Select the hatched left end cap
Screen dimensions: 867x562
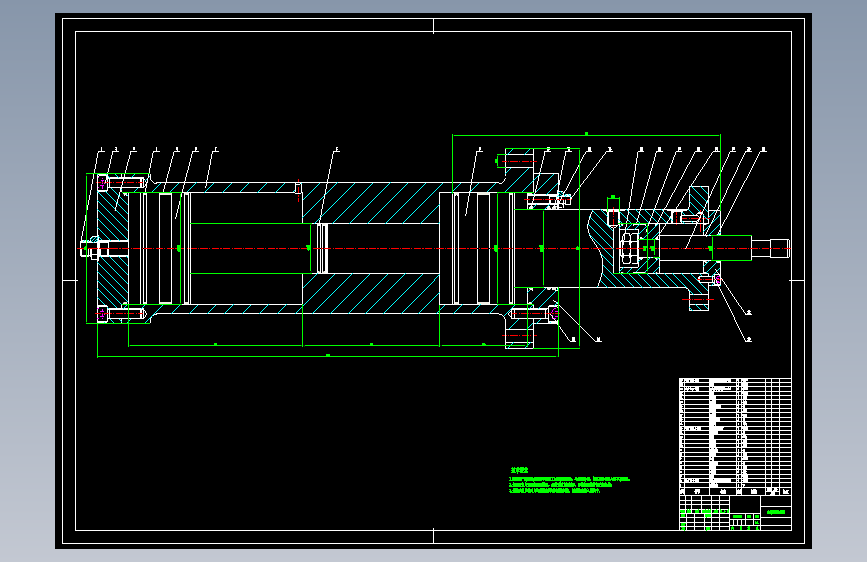(113, 248)
